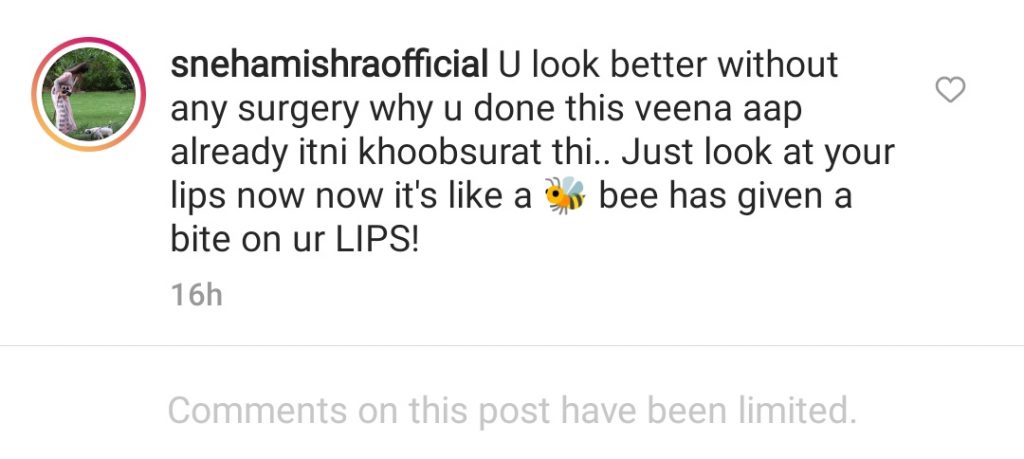Like the comment with the heart icon
This screenshot has height=459, width=1024.
(x=950, y=89)
